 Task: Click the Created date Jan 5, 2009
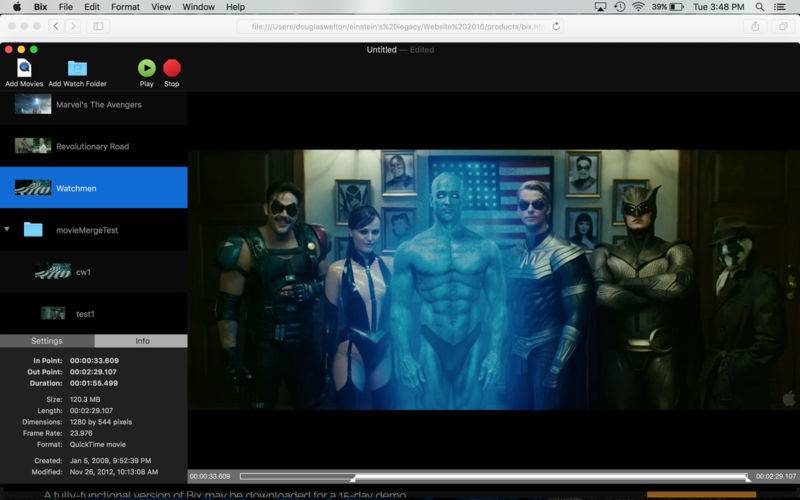pyautogui.click(x=111, y=460)
